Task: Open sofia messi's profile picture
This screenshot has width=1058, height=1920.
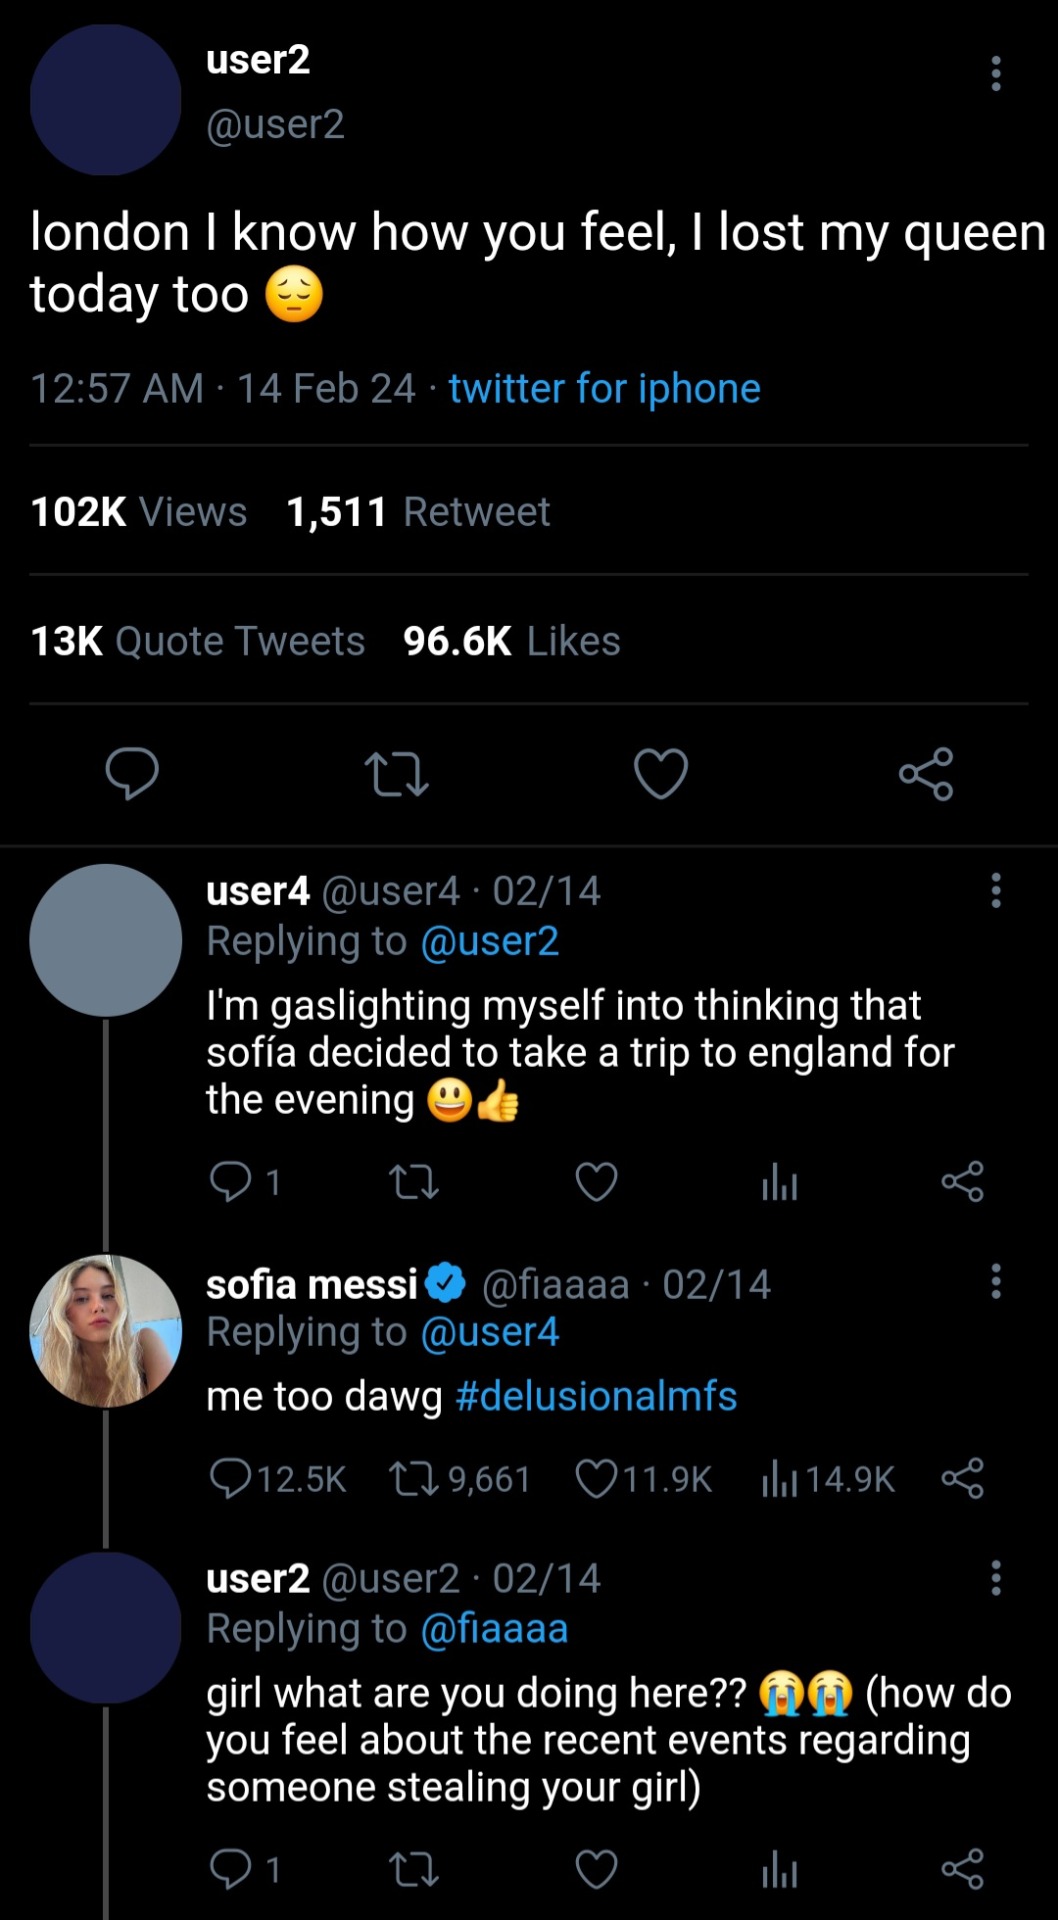Action: [106, 1330]
